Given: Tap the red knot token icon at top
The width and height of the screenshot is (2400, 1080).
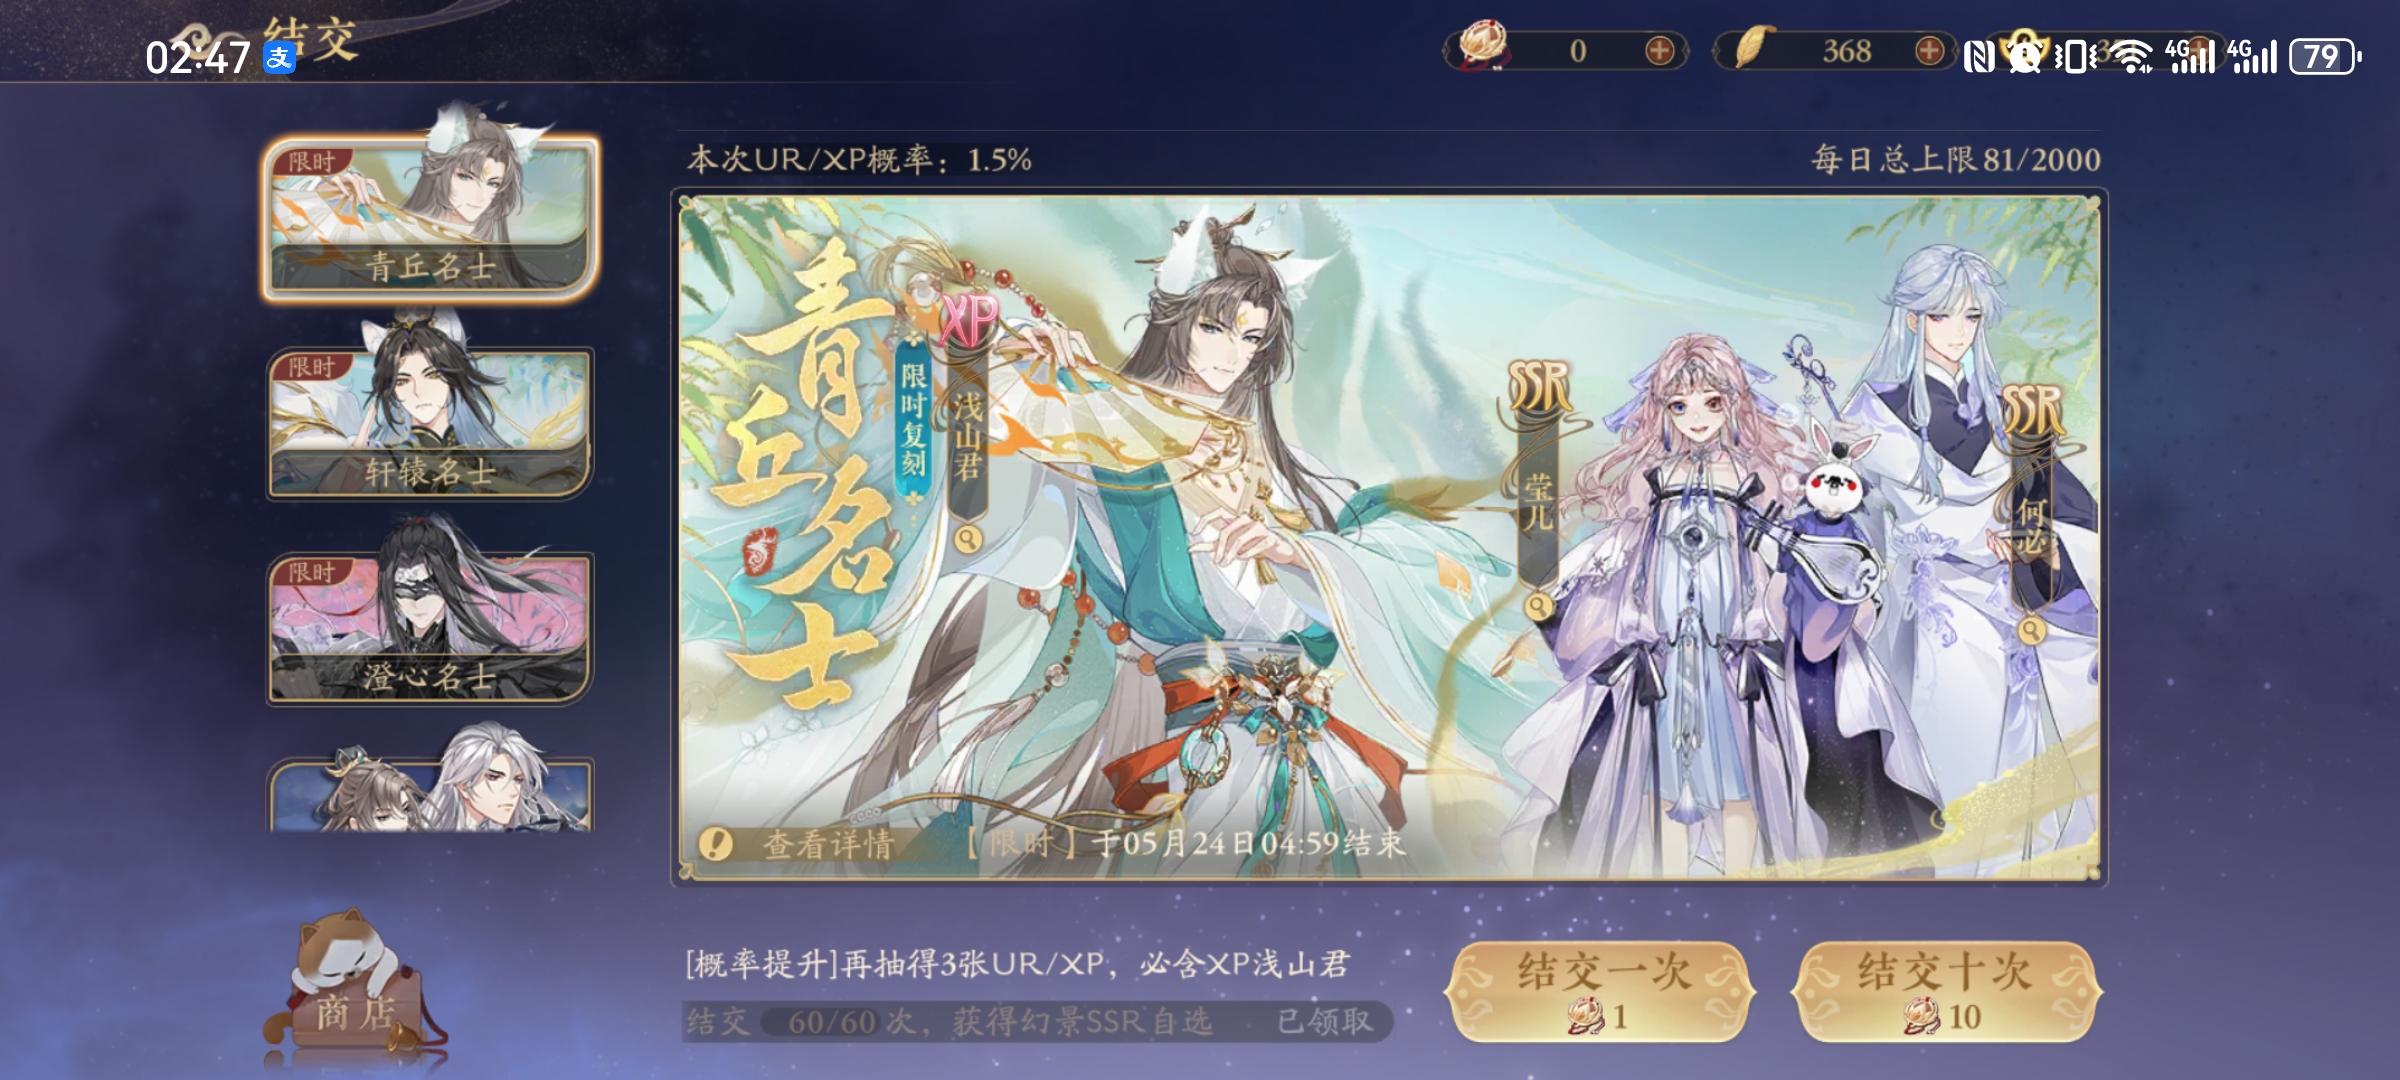Looking at the screenshot, I should [1484, 47].
